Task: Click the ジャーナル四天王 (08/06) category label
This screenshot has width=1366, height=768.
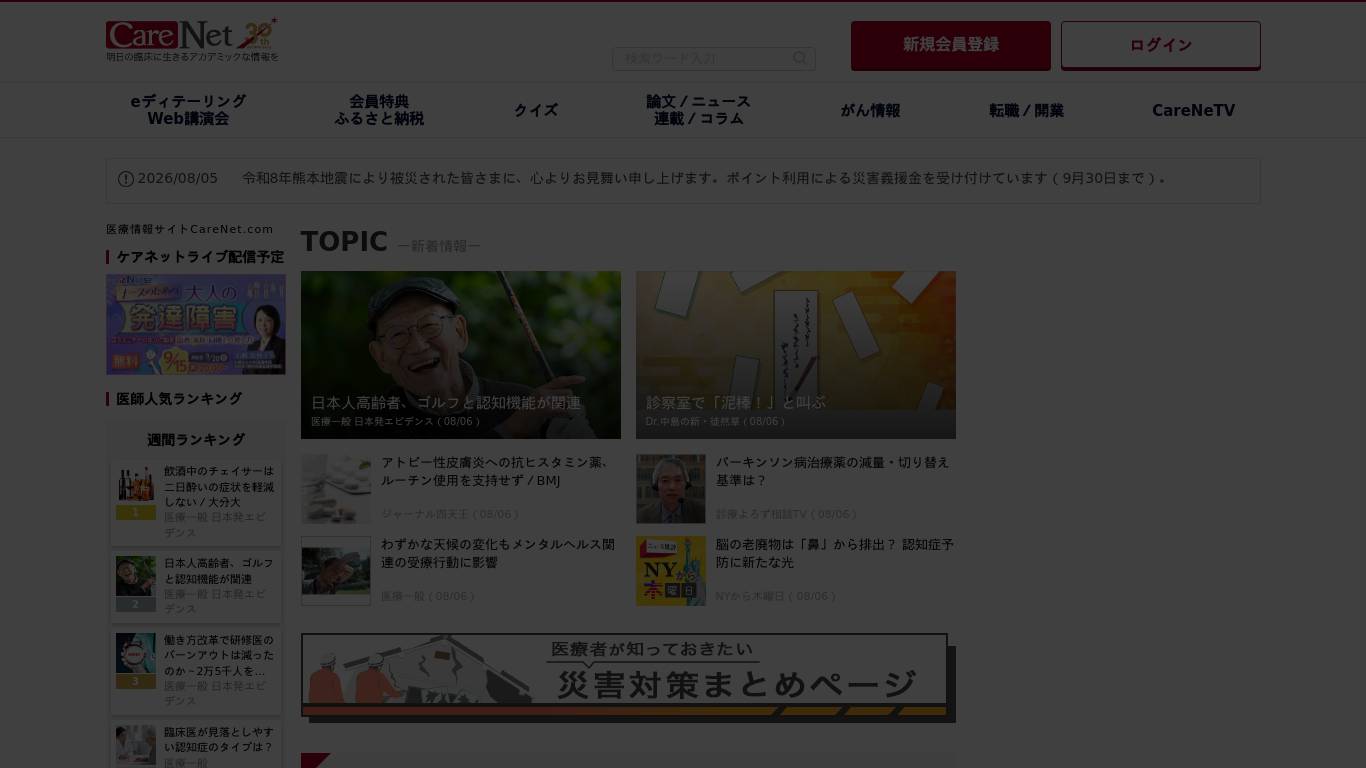Action: pos(451,514)
